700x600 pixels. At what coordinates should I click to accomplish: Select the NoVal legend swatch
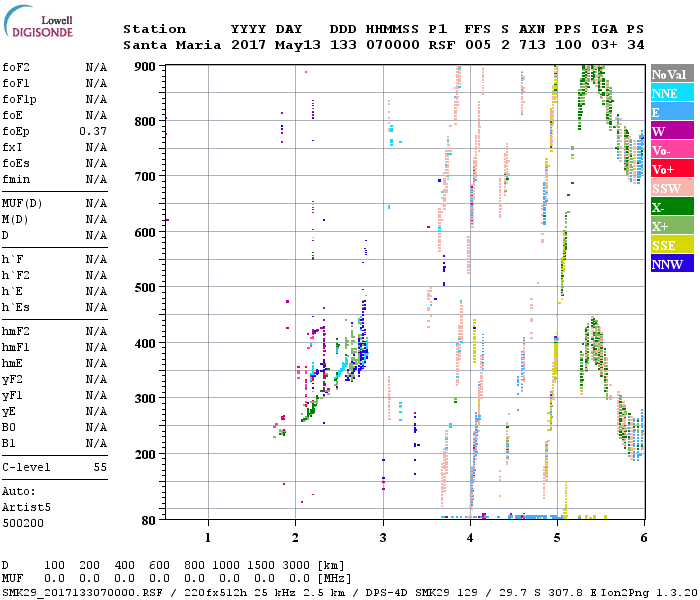(x=672, y=73)
